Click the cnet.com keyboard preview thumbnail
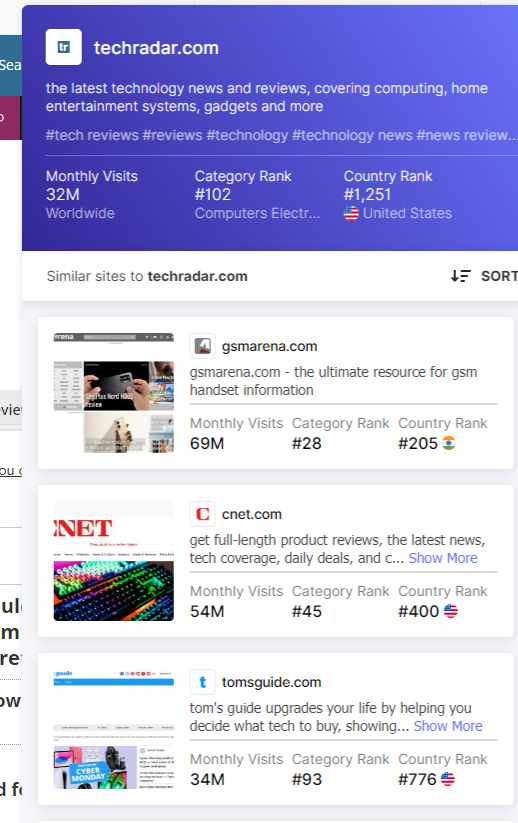 (114, 561)
